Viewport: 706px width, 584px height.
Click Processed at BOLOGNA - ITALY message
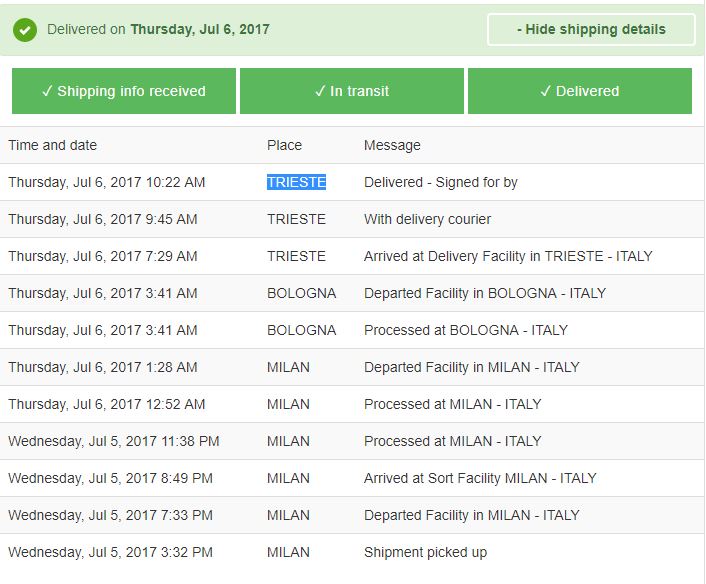pyautogui.click(x=466, y=330)
